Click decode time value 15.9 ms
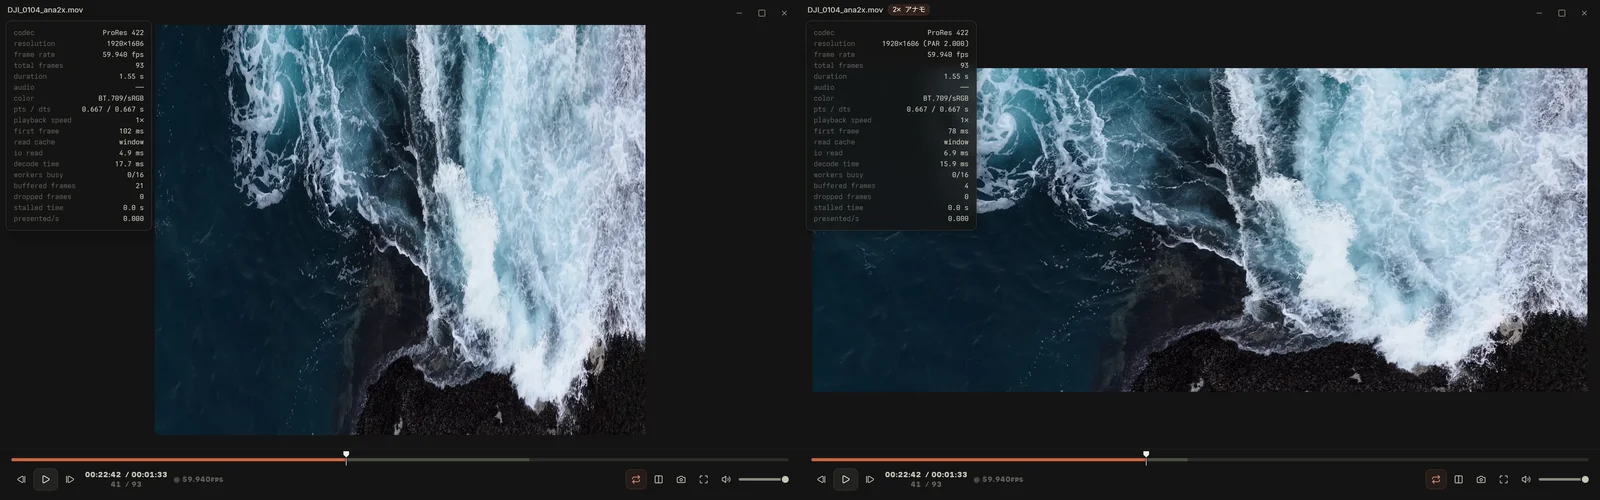Screen dimensions: 1600x500 954,164
